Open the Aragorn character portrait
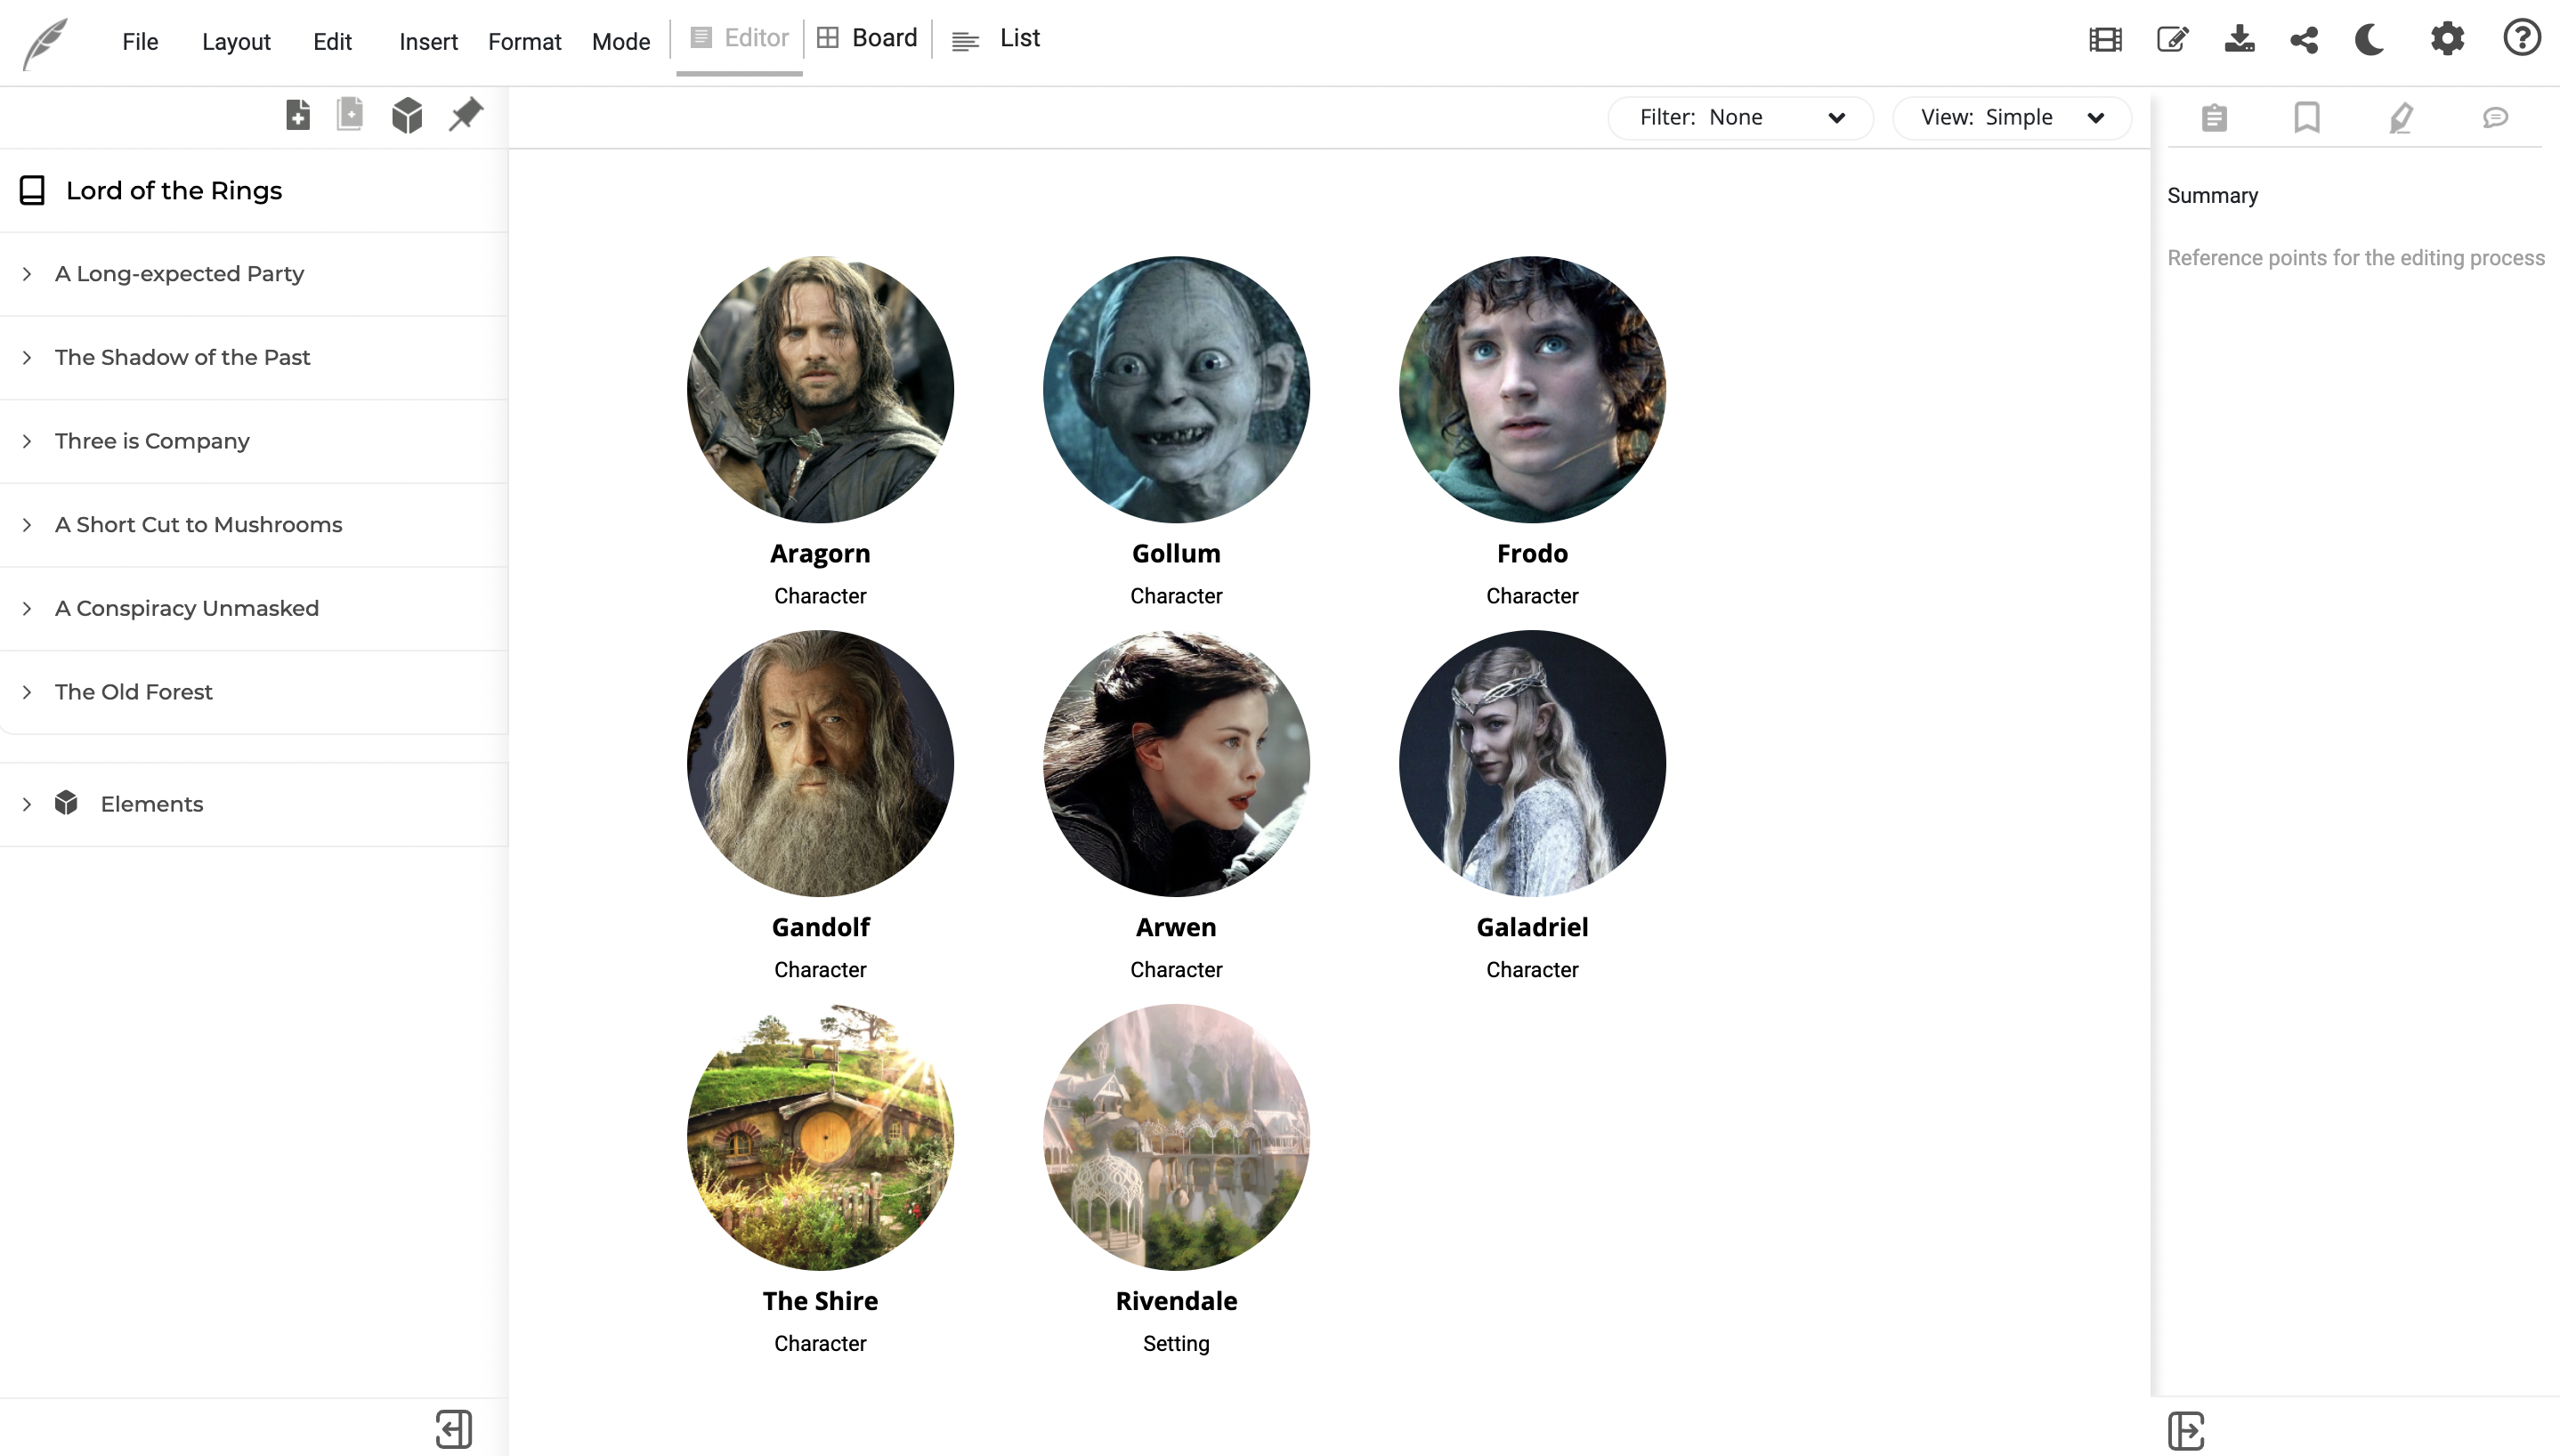Image resolution: width=2560 pixels, height=1456 pixels. (820, 389)
